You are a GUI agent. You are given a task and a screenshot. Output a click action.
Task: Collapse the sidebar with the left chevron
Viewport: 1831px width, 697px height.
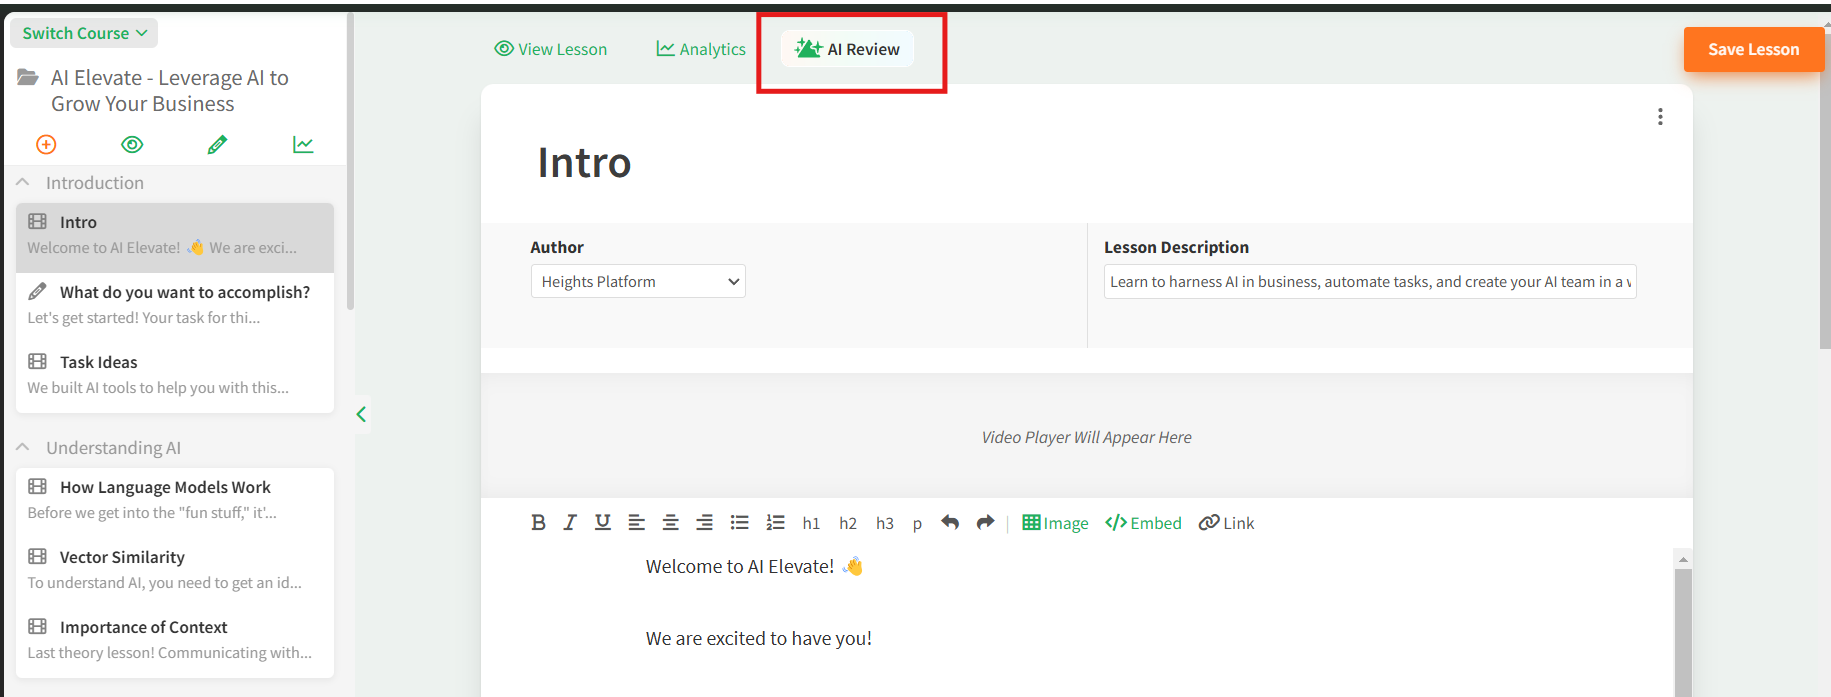click(x=361, y=414)
